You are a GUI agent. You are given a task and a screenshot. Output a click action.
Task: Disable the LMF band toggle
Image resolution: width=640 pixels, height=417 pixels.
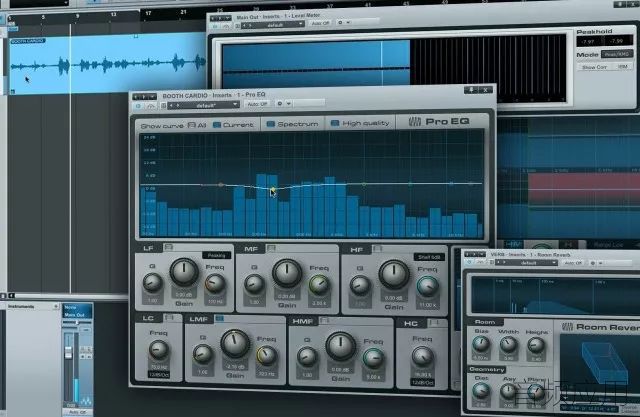pos(220,318)
